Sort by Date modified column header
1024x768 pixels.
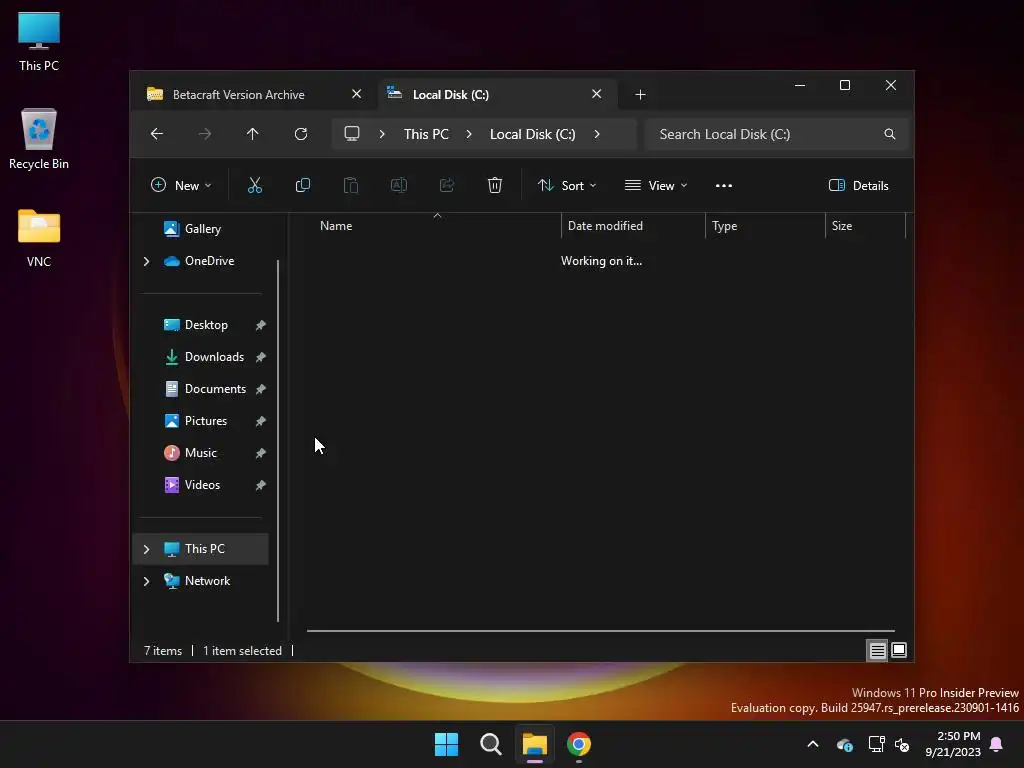(x=633, y=226)
